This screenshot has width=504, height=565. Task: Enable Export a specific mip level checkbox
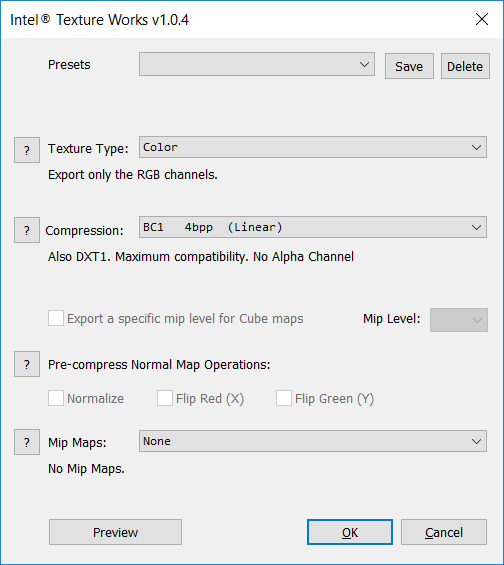tap(56, 319)
